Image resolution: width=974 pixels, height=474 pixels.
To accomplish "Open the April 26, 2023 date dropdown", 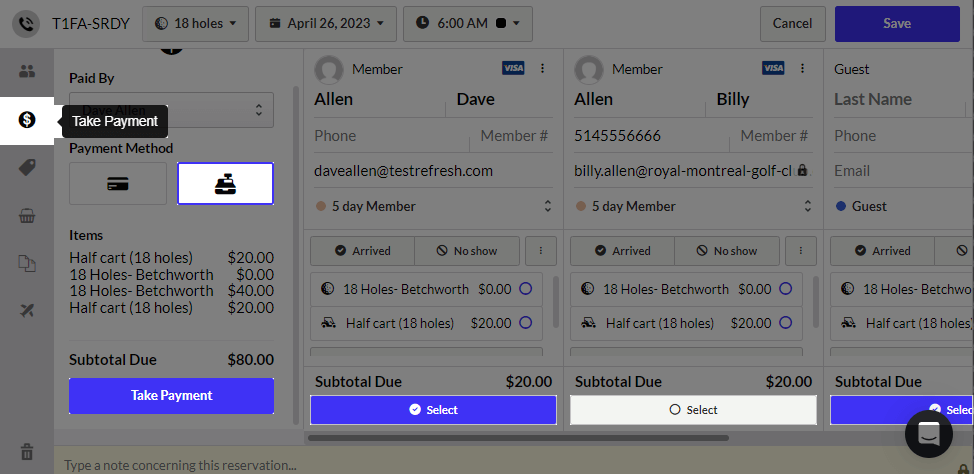I will [x=326, y=24].
